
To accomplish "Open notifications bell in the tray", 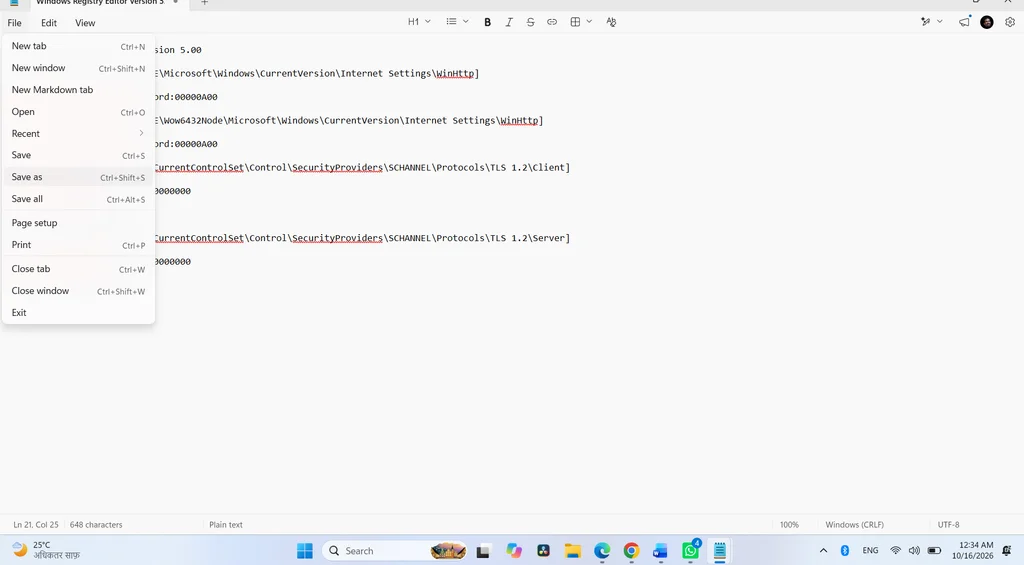I will pyautogui.click(x=1007, y=551).
